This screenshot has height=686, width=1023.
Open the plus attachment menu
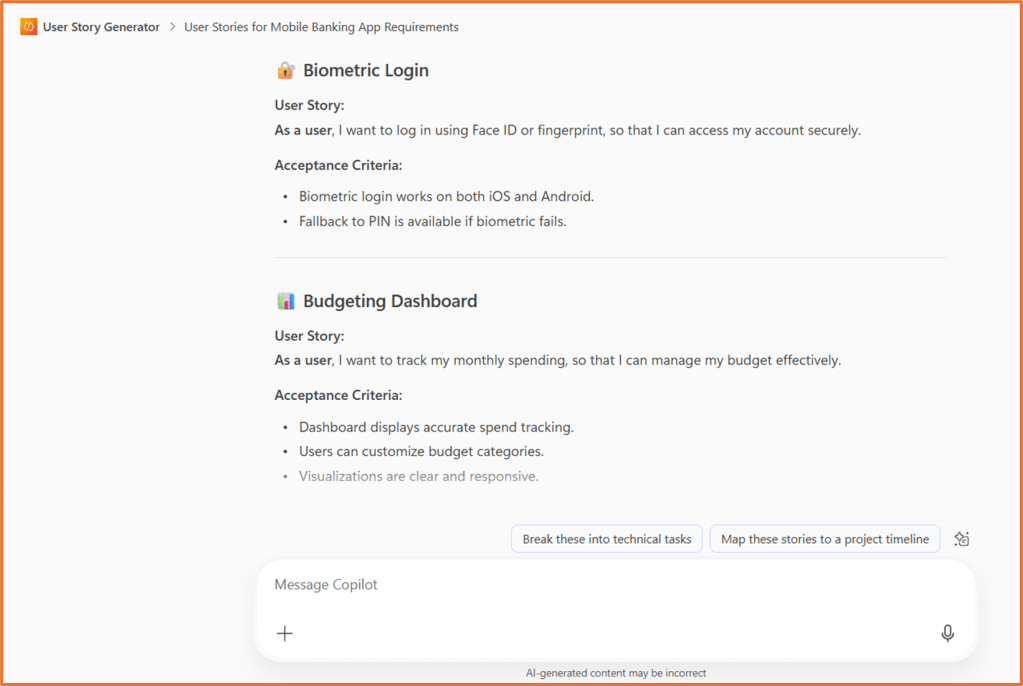285,633
